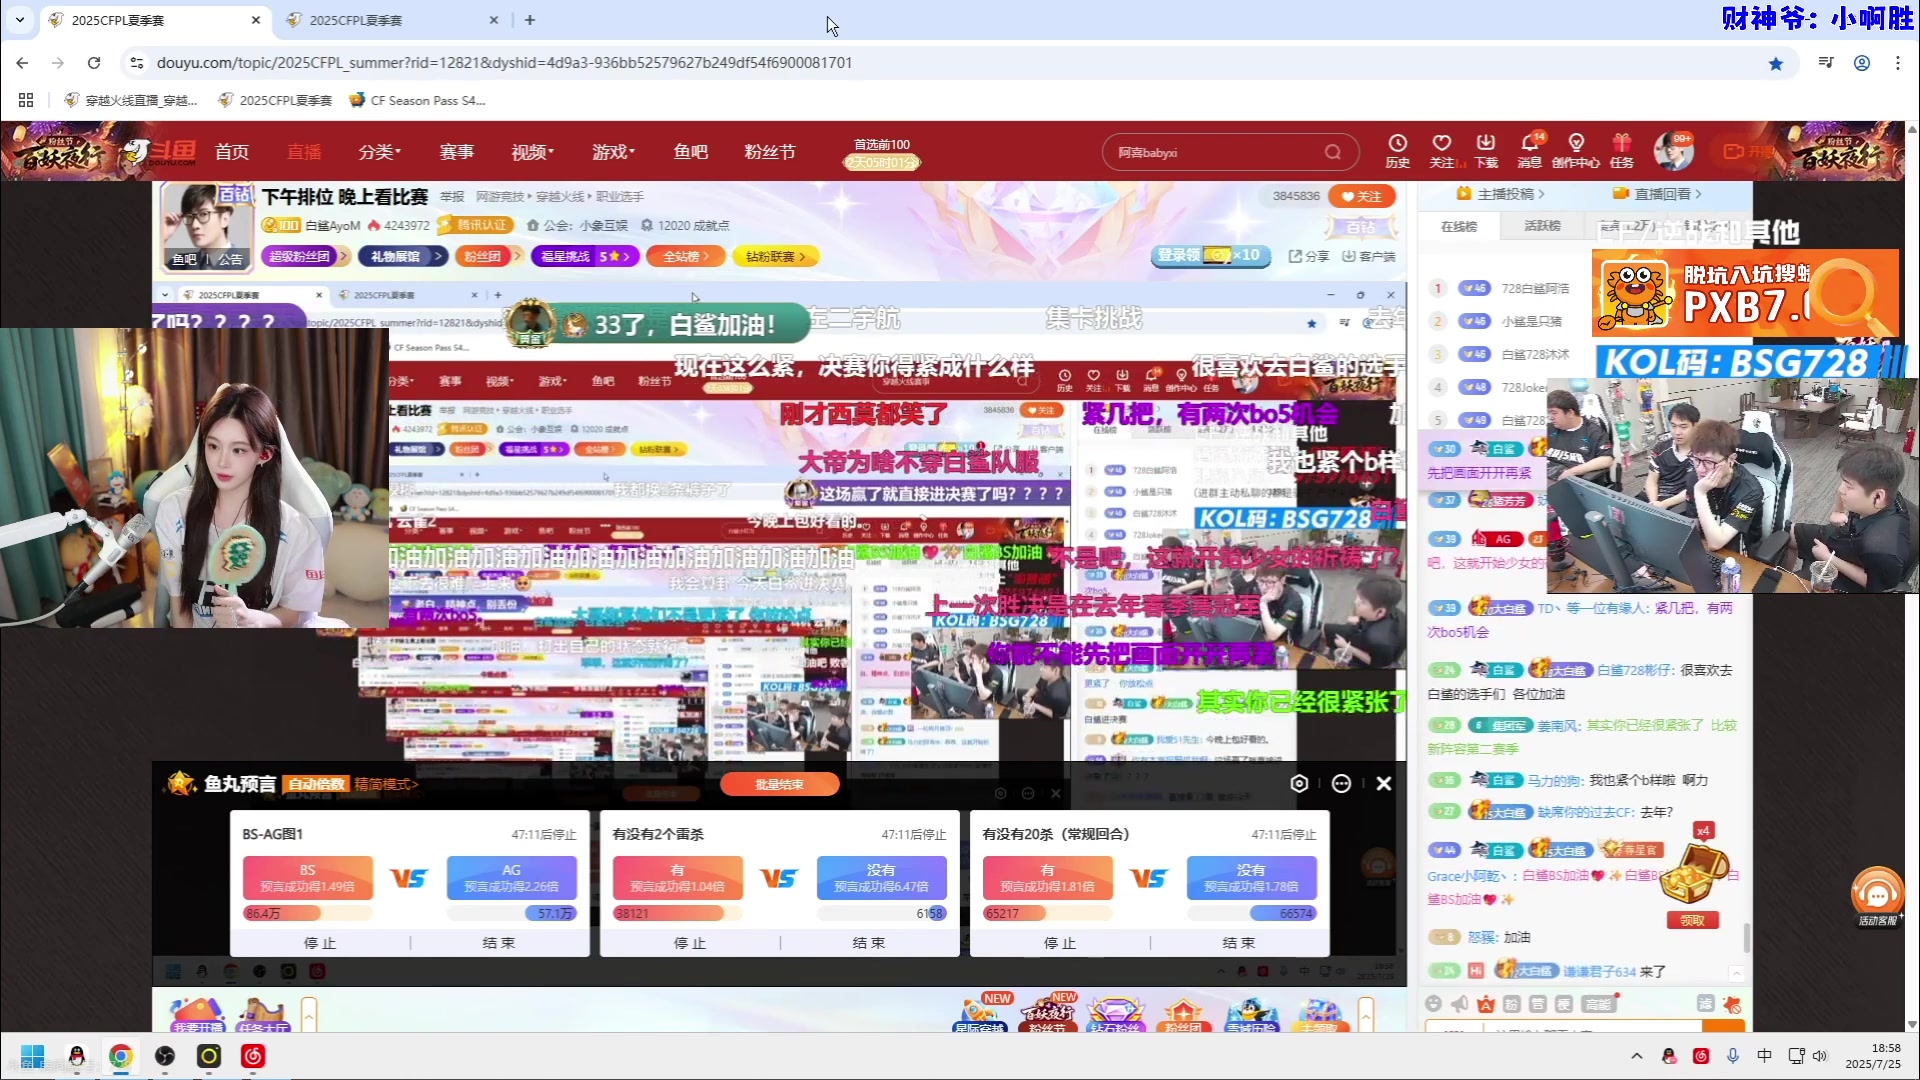1920x1080 pixels.
Task: Click the page vertical scrollbar down arrow
Action: (x=1912, y=1024)
